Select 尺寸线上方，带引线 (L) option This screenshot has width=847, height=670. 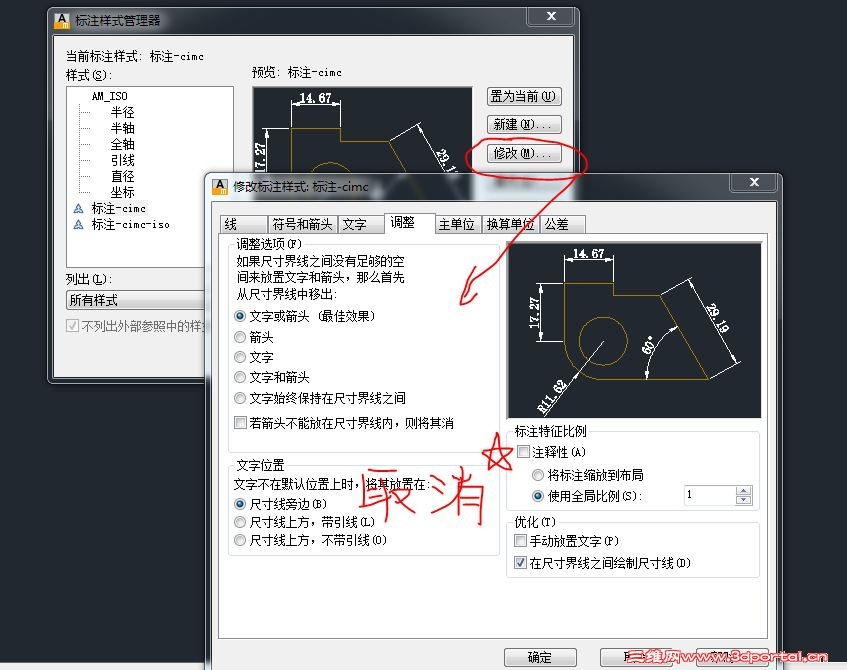[x=240, y=522]
